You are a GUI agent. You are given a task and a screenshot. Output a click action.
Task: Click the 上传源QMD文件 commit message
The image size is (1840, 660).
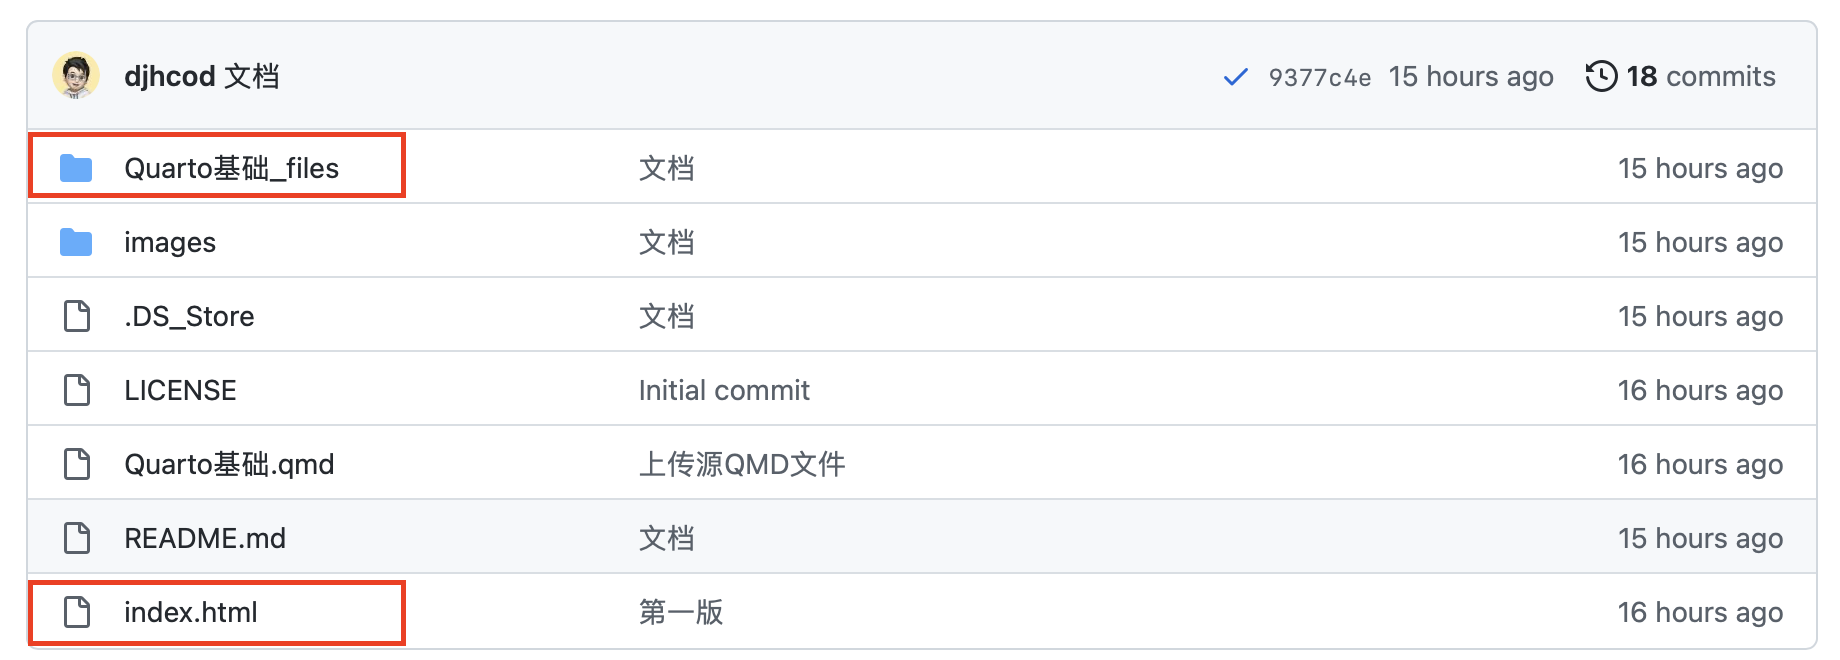tap(740, 463)
